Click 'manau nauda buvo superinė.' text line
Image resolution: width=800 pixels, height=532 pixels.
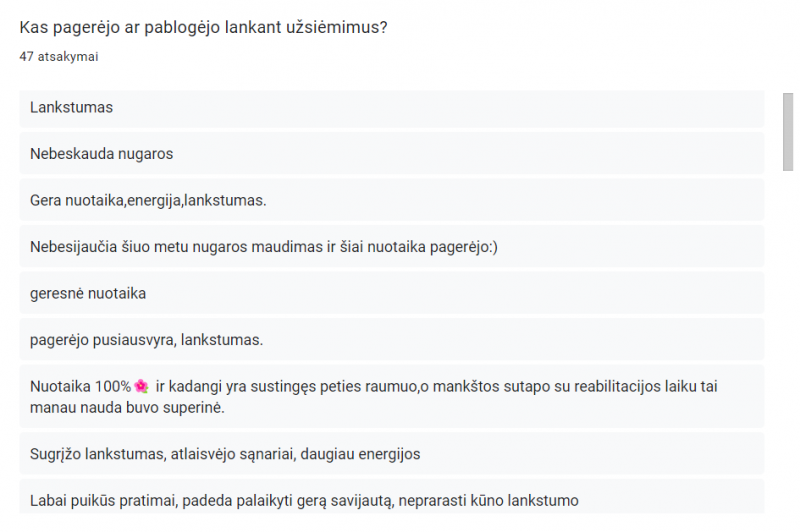point(127,408)
